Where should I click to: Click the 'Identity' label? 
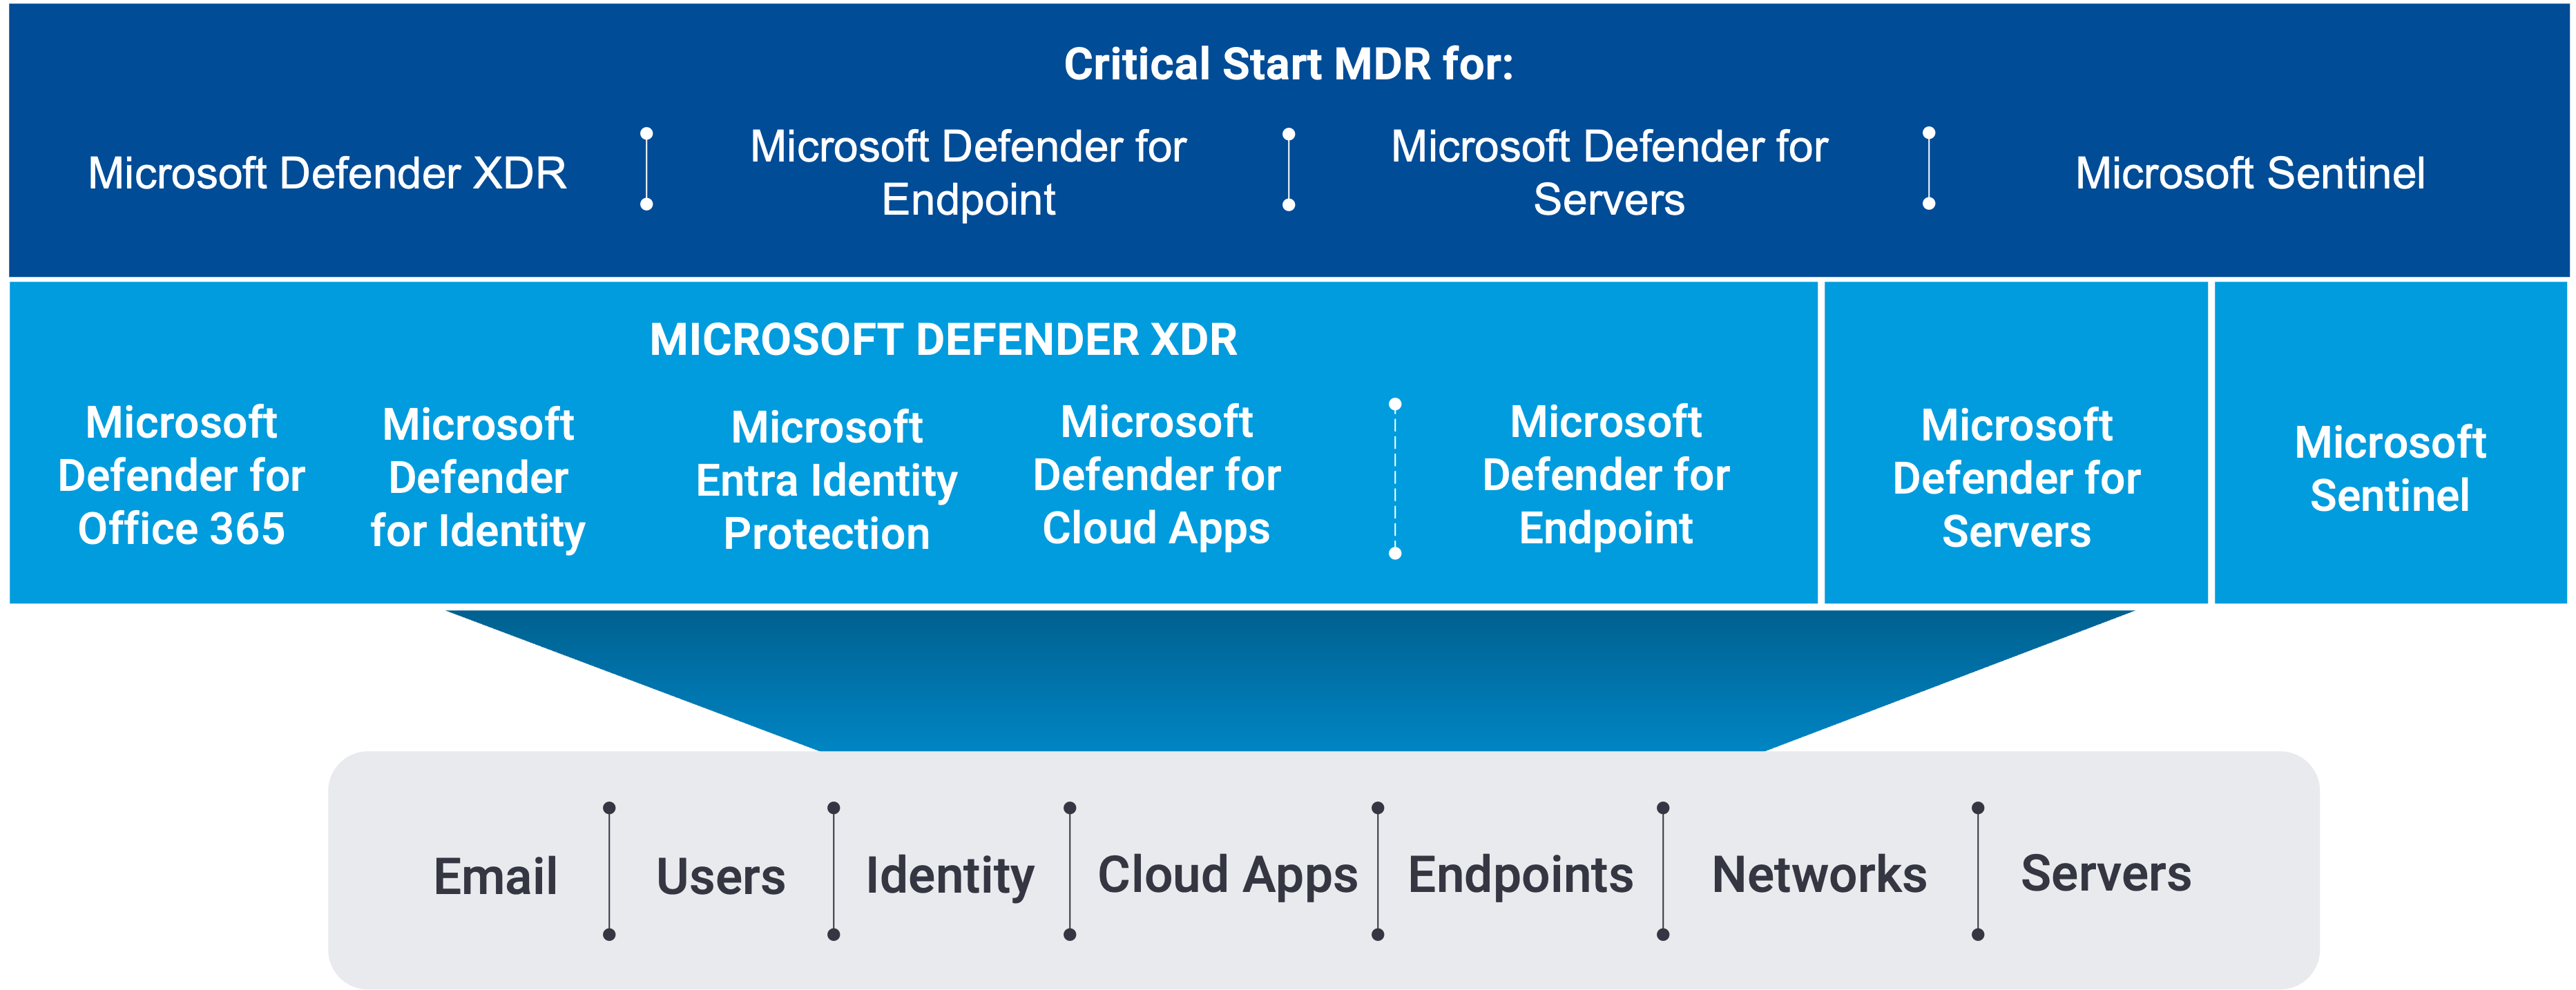[950, 877]
